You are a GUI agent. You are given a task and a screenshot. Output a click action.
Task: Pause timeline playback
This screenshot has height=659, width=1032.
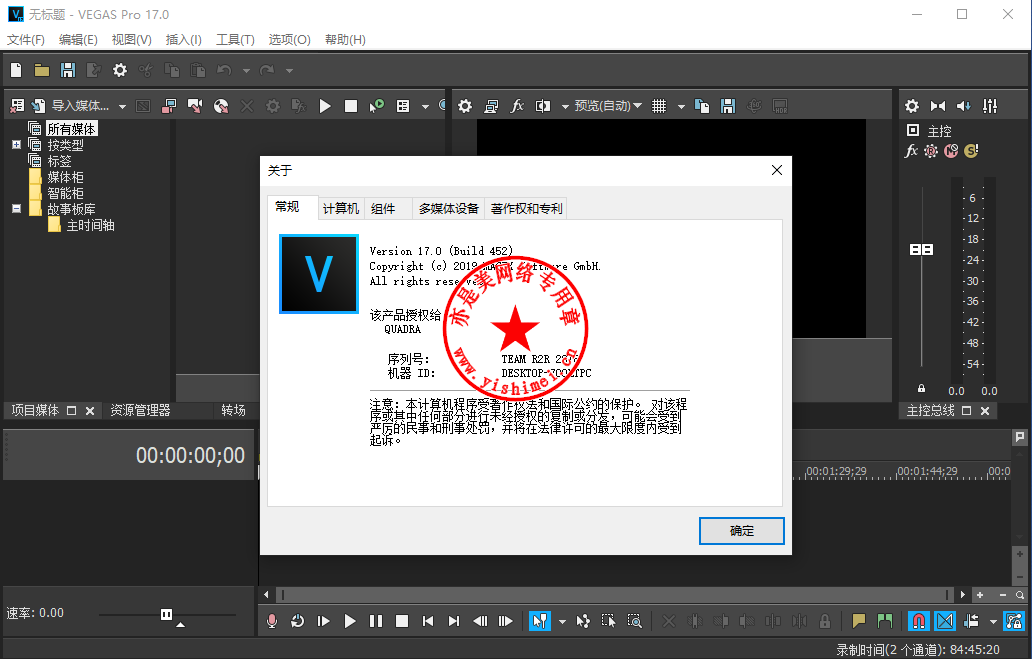pyautogui.click(x=376, y=621)
